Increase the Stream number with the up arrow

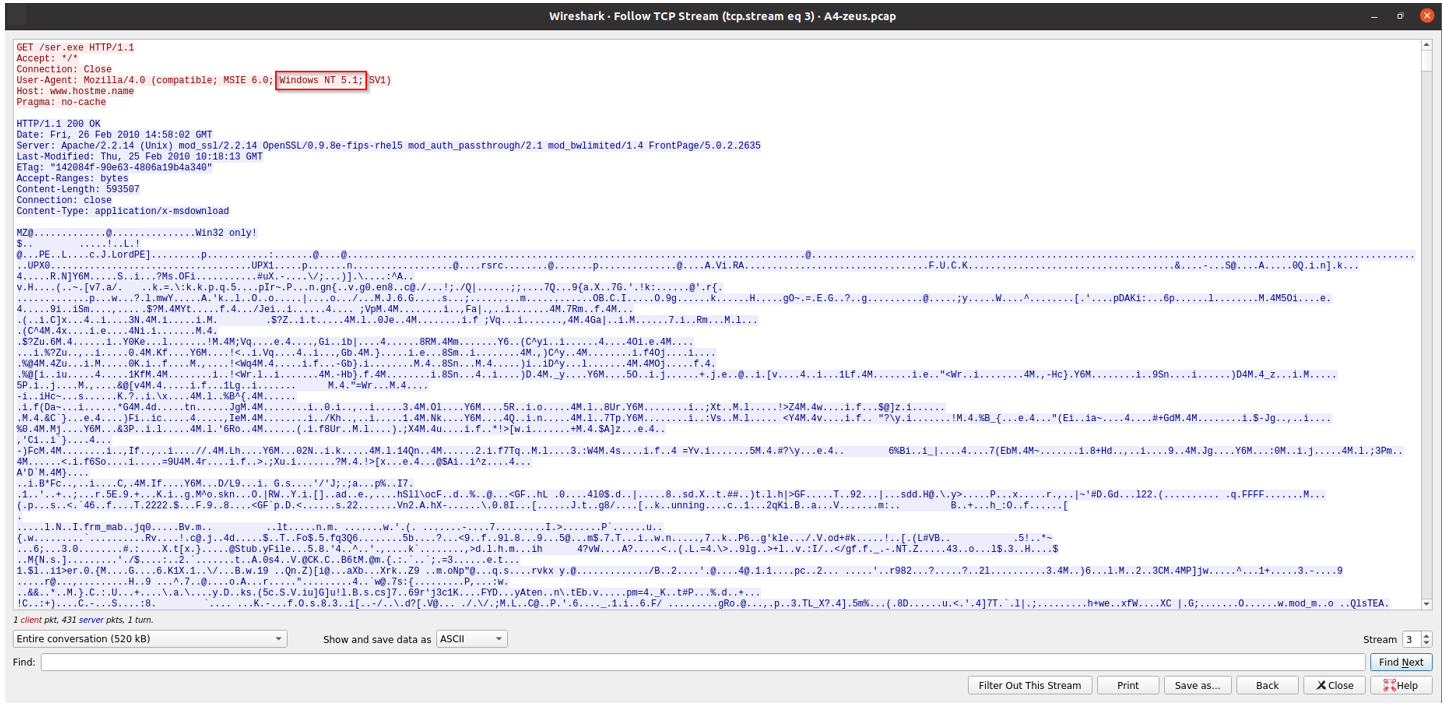pos(1426,634)
